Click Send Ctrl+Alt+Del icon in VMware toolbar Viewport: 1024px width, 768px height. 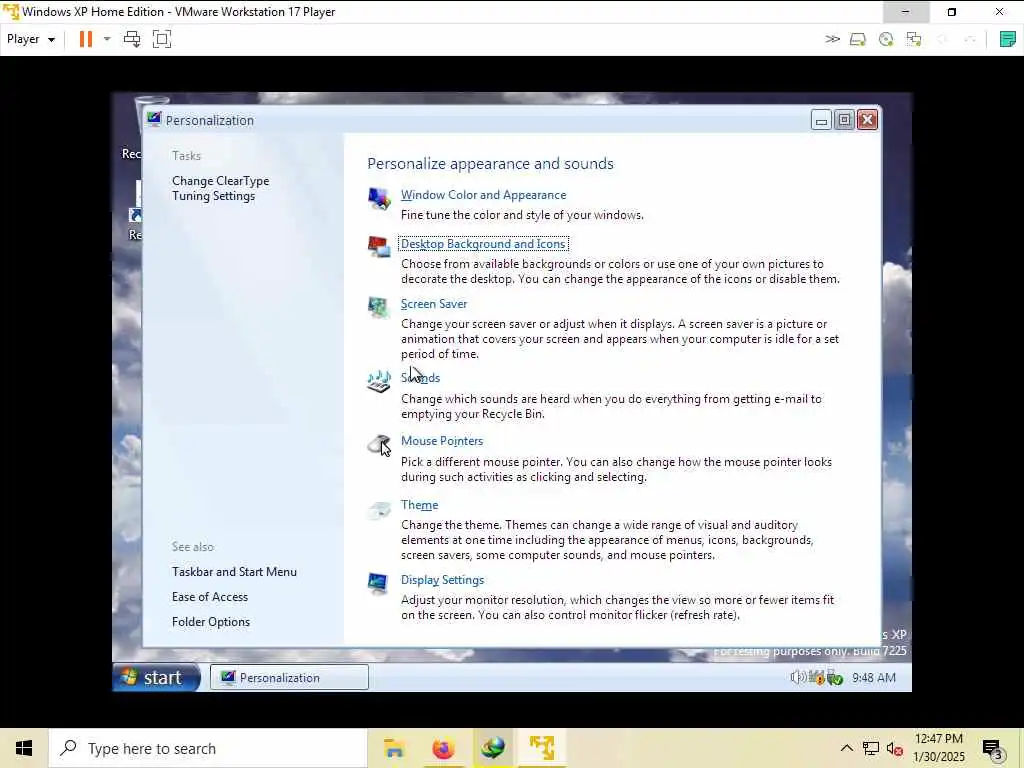click(132, 39)
